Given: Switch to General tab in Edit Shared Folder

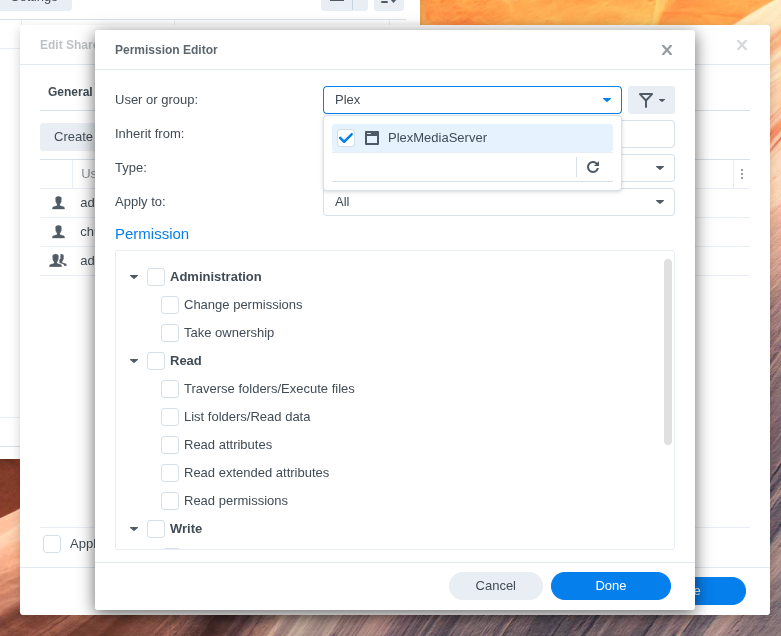Looking at the screenshot, I should click(x=70, y=92).
